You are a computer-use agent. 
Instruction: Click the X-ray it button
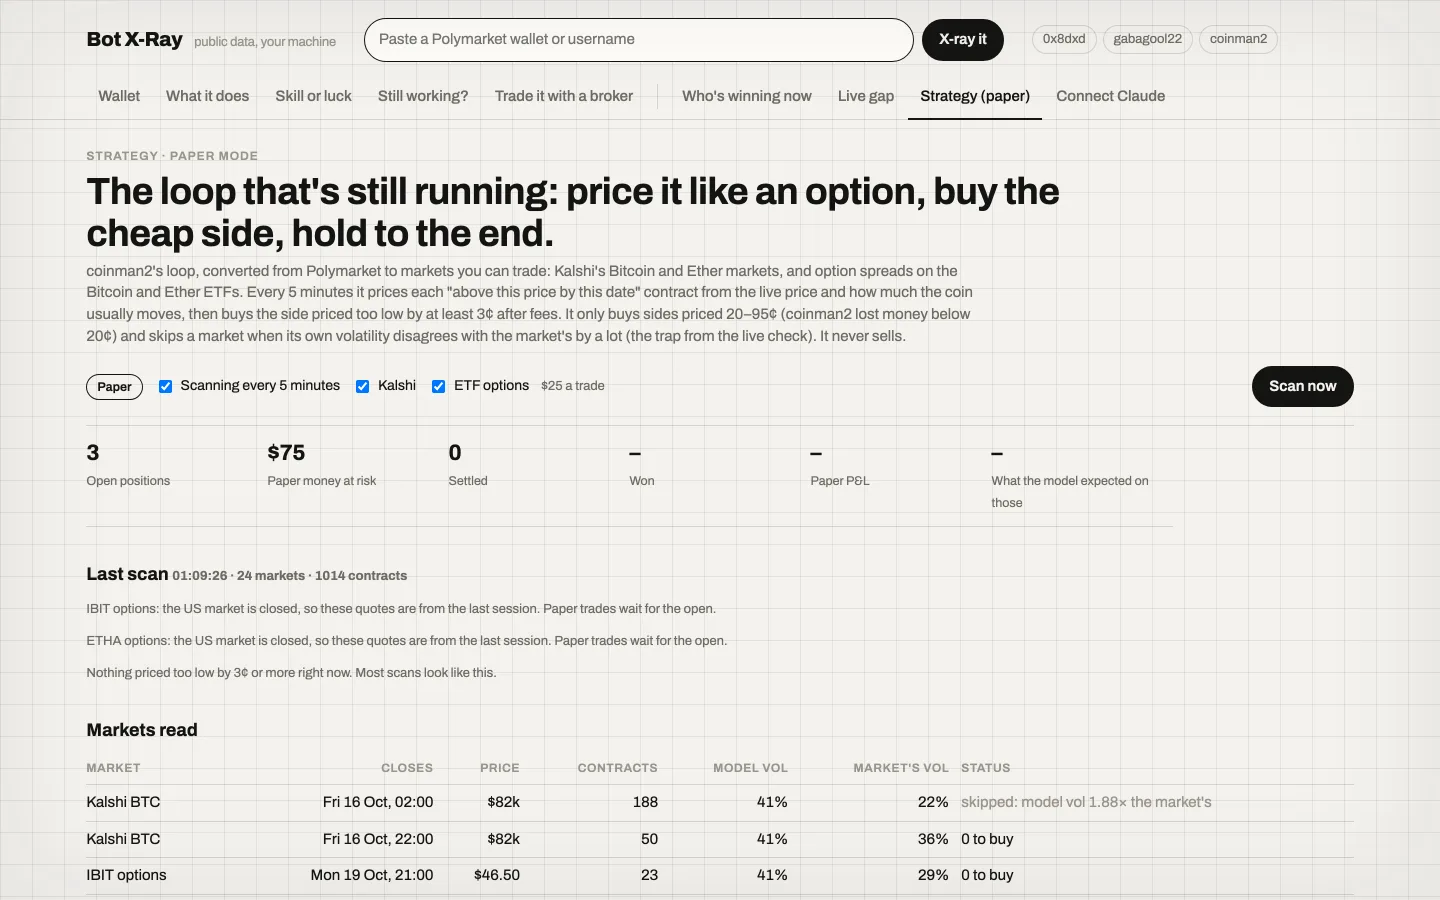(x=963, y=40)
